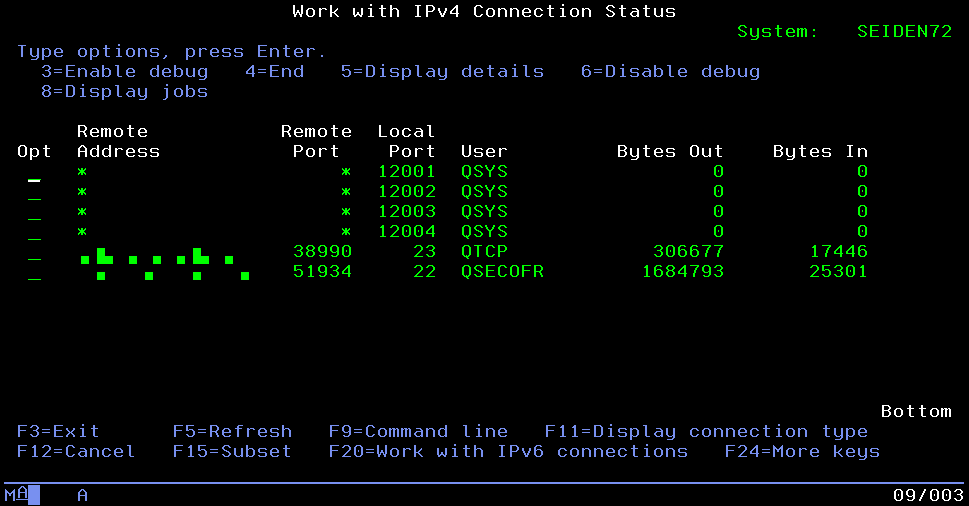Click F3=Exit function key
This screenshot has width=969, height=506.
pos(58,431)
